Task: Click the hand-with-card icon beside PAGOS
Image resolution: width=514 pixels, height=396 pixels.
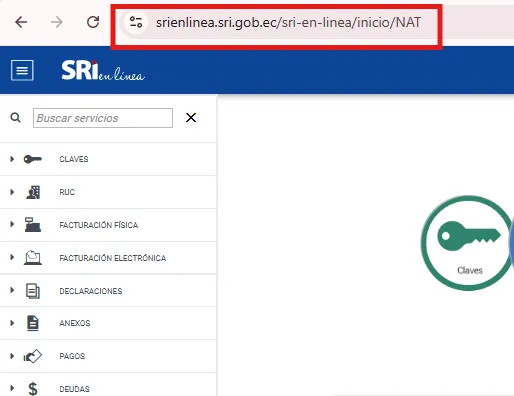Action: coord(33,356)
